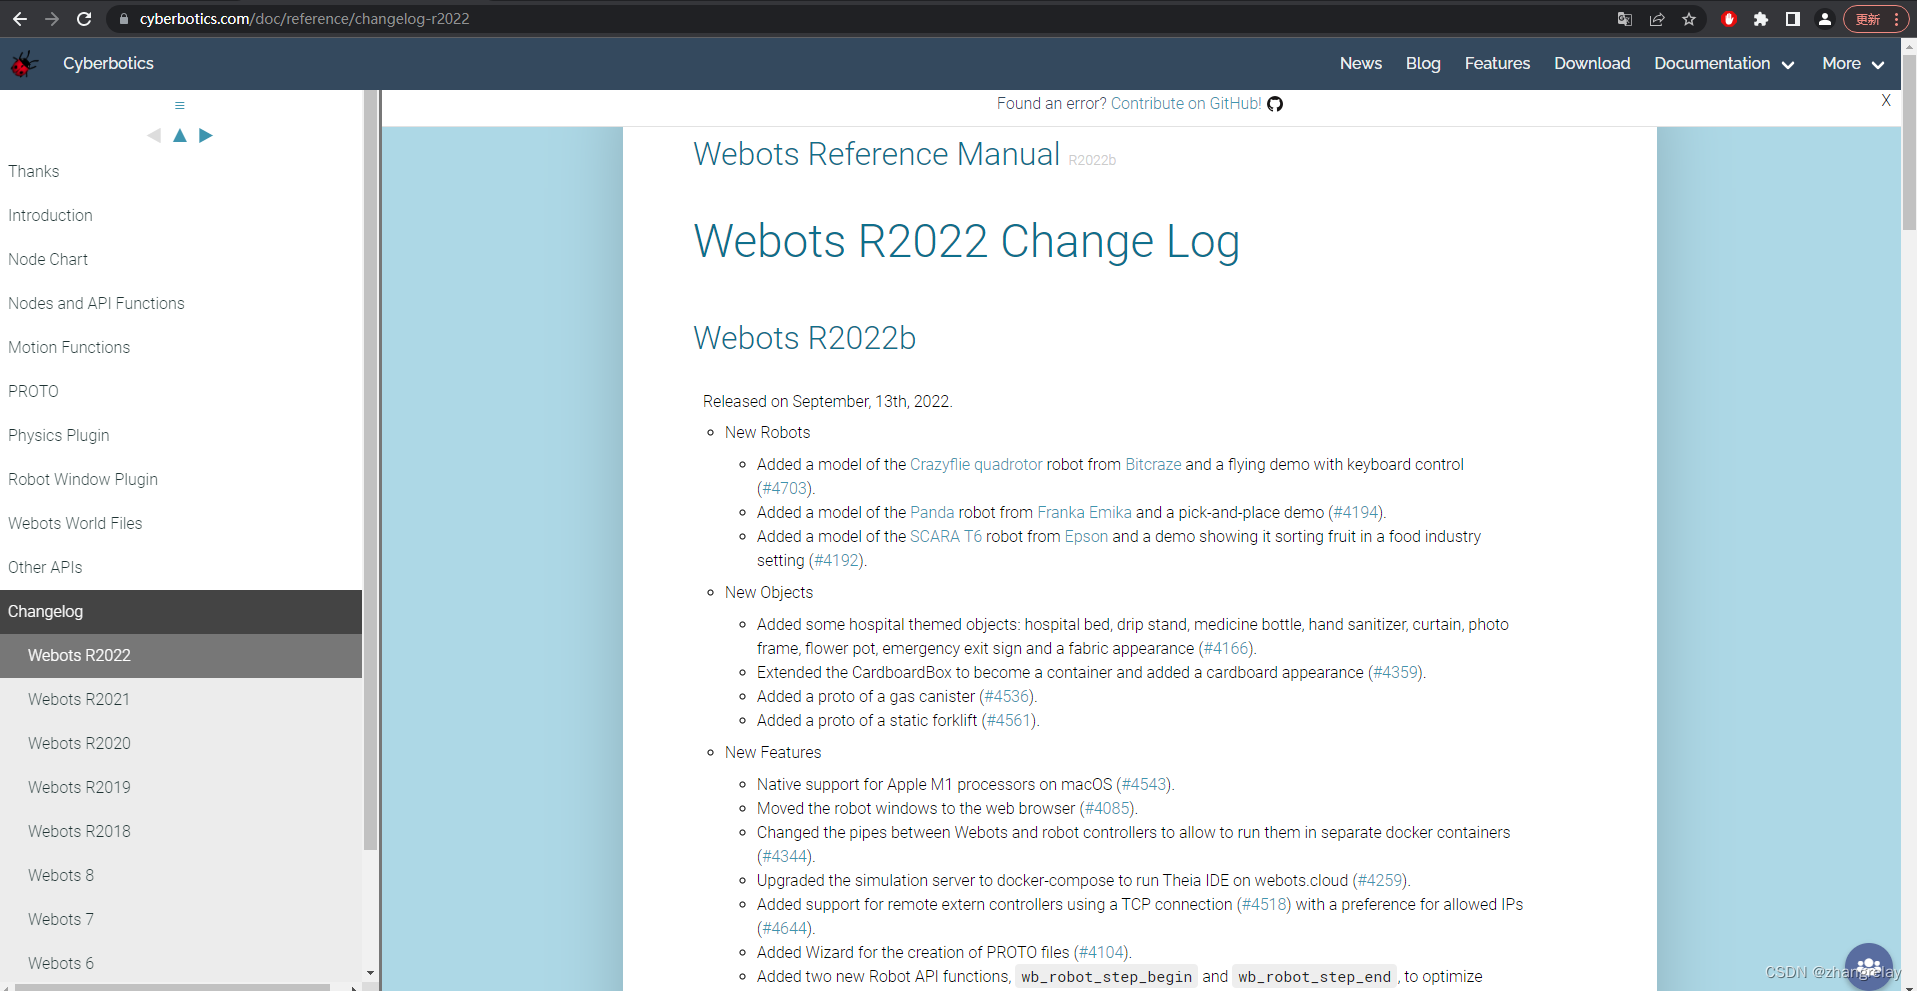Click the browser update button
This screenshot has height=991, width=1917.
[1877, 19]
